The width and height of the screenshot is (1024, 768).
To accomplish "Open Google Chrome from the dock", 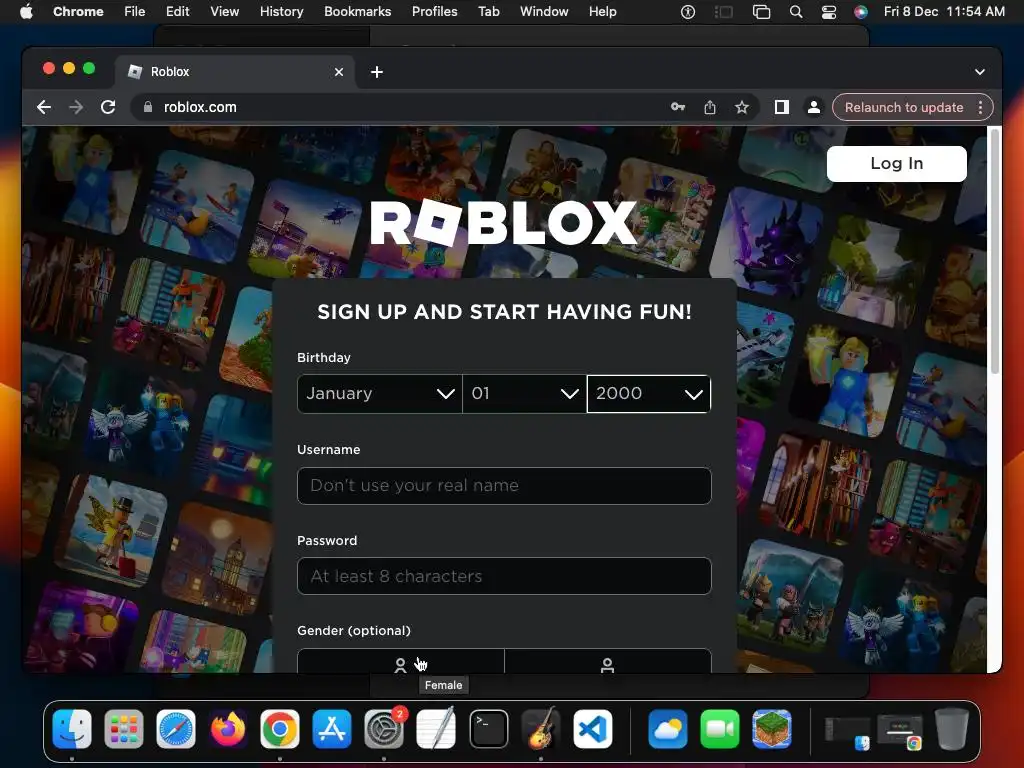I will tap(280, 729).
